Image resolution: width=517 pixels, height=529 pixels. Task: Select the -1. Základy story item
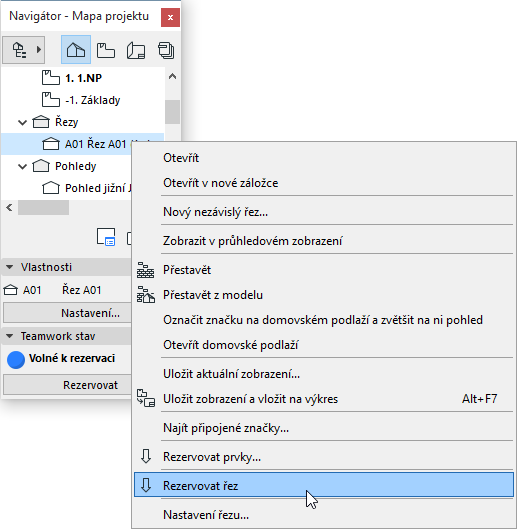pos(82,100)
